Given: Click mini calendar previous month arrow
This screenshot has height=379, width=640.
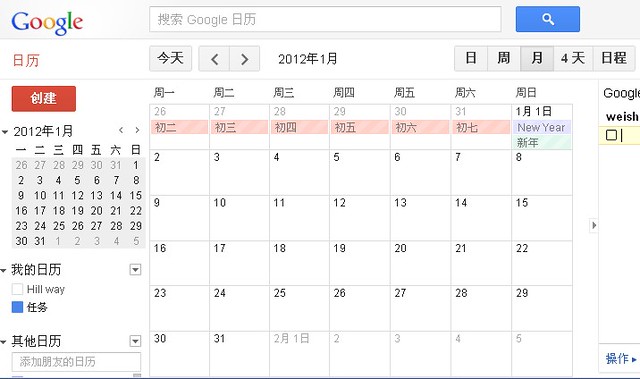Looking at the screenshot, I should coord(121,130).
